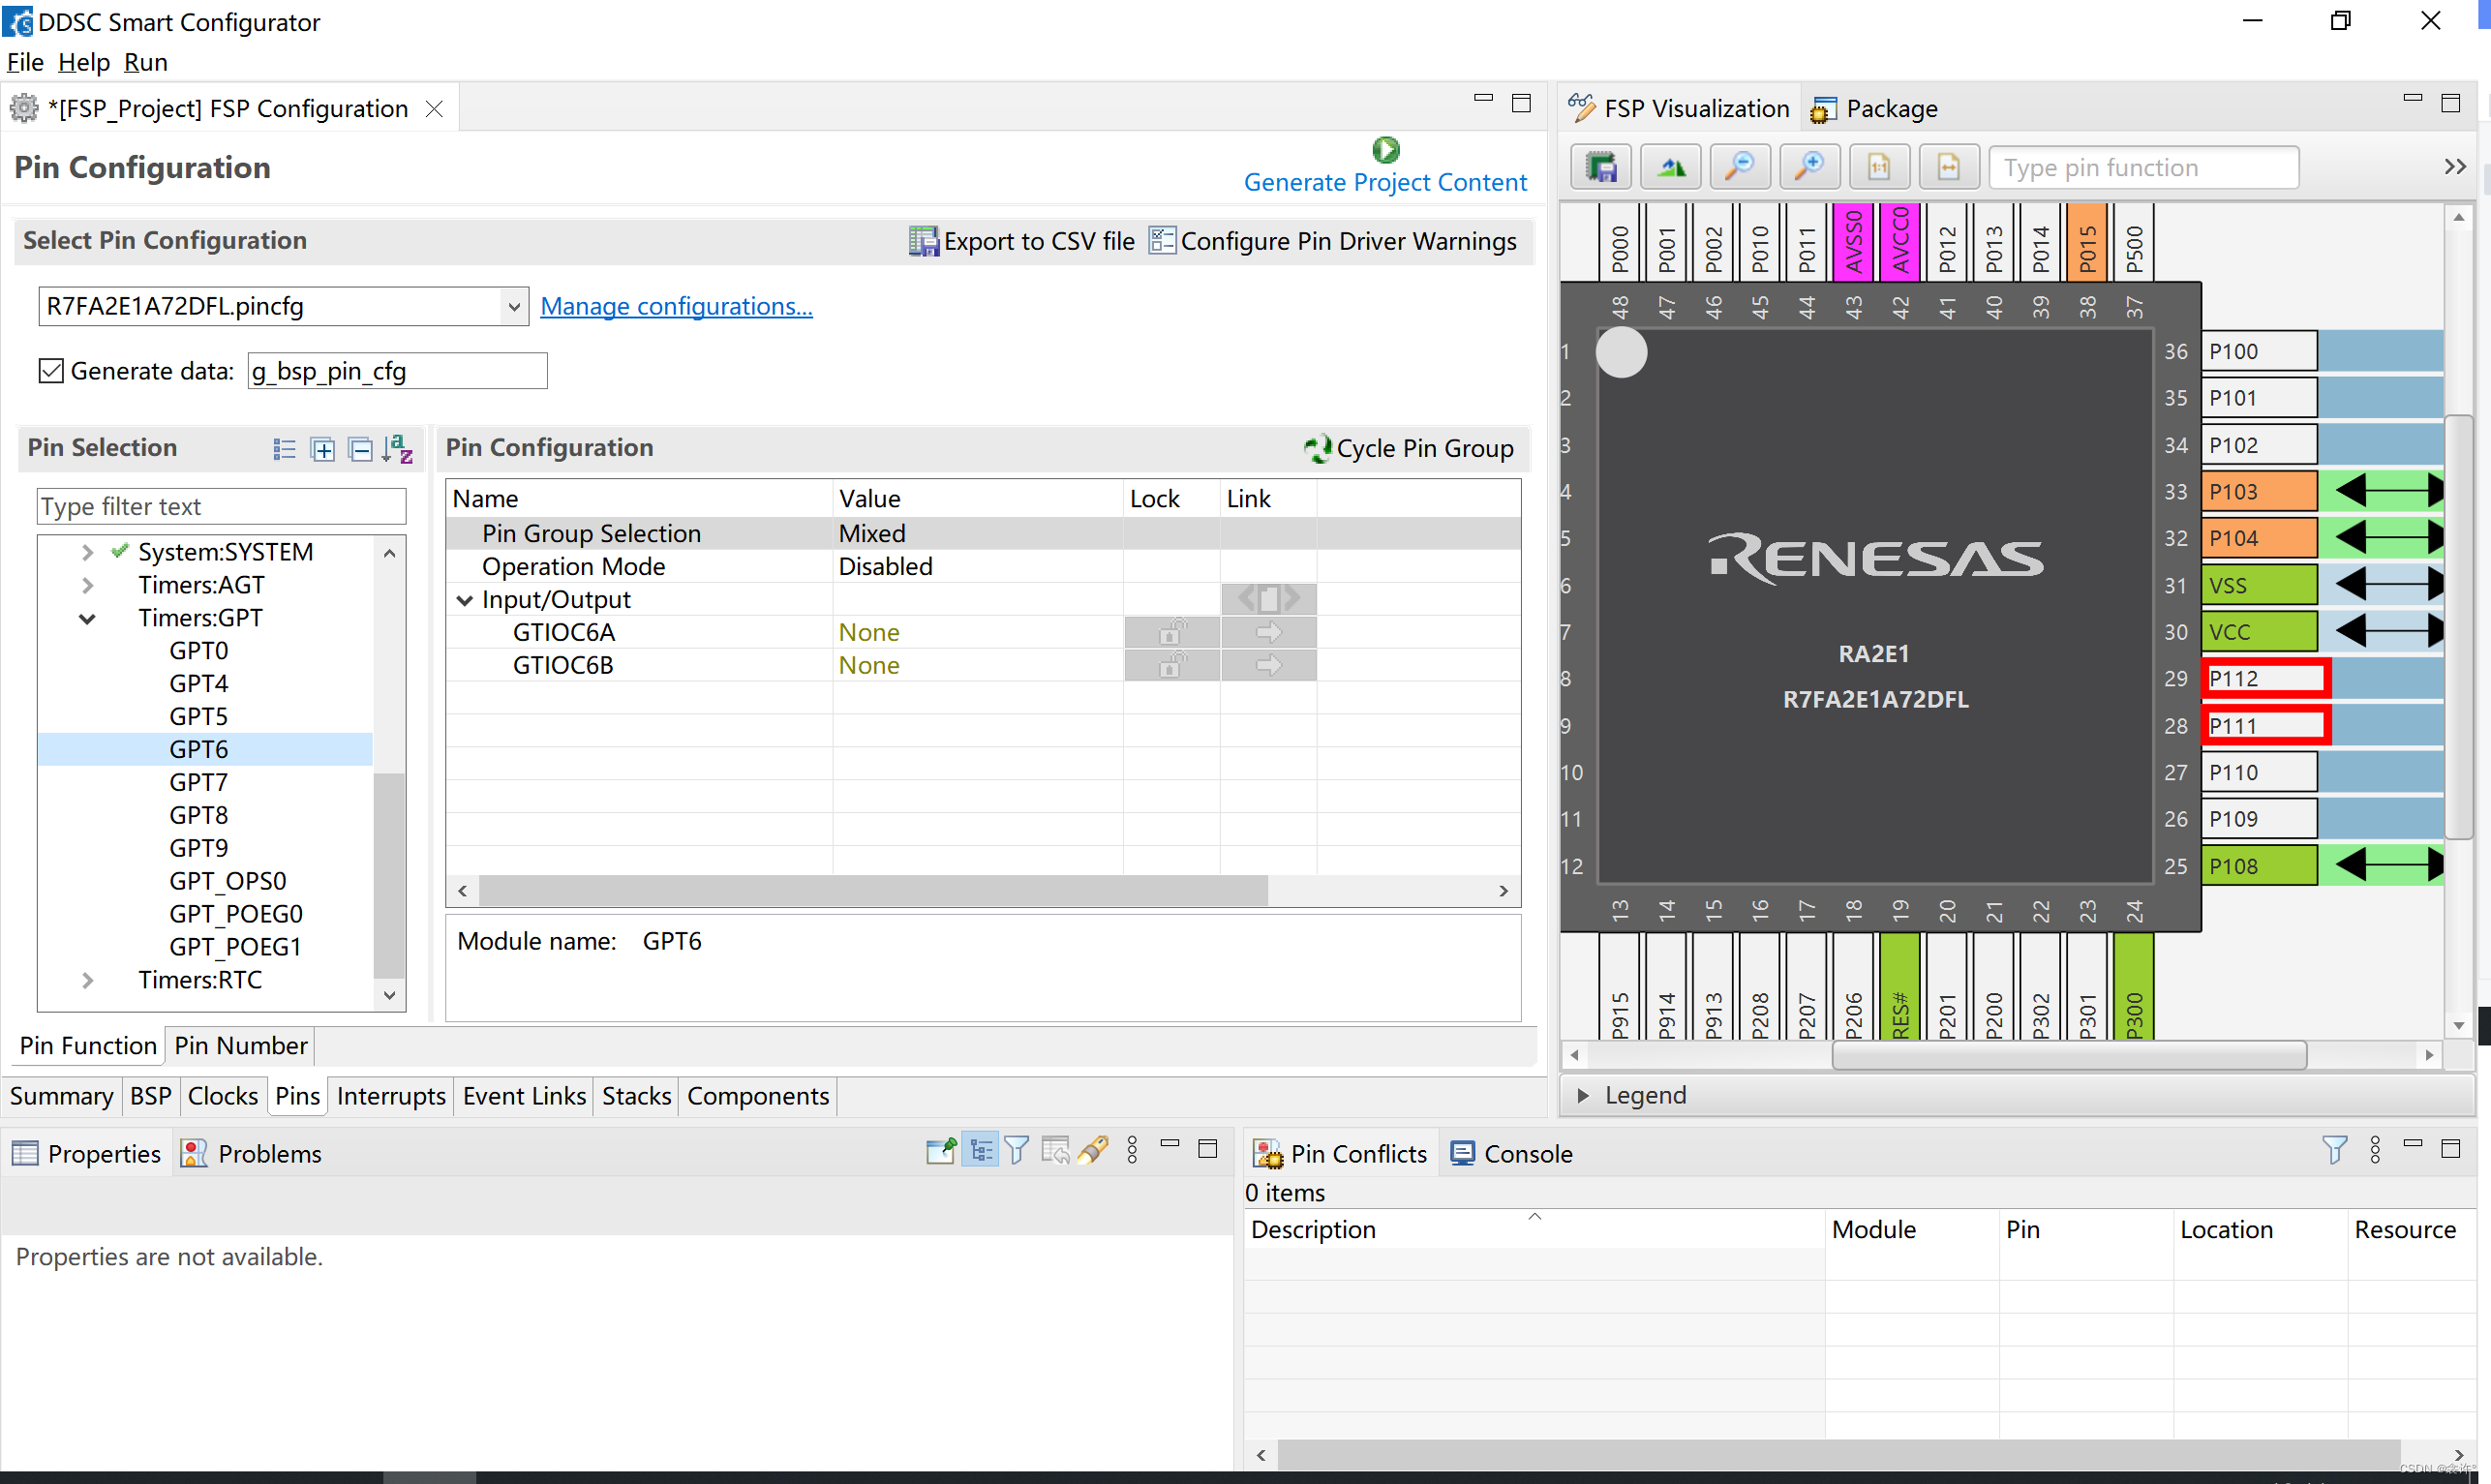
Task: Open the Run menu
Action: (x=145, y=62)
